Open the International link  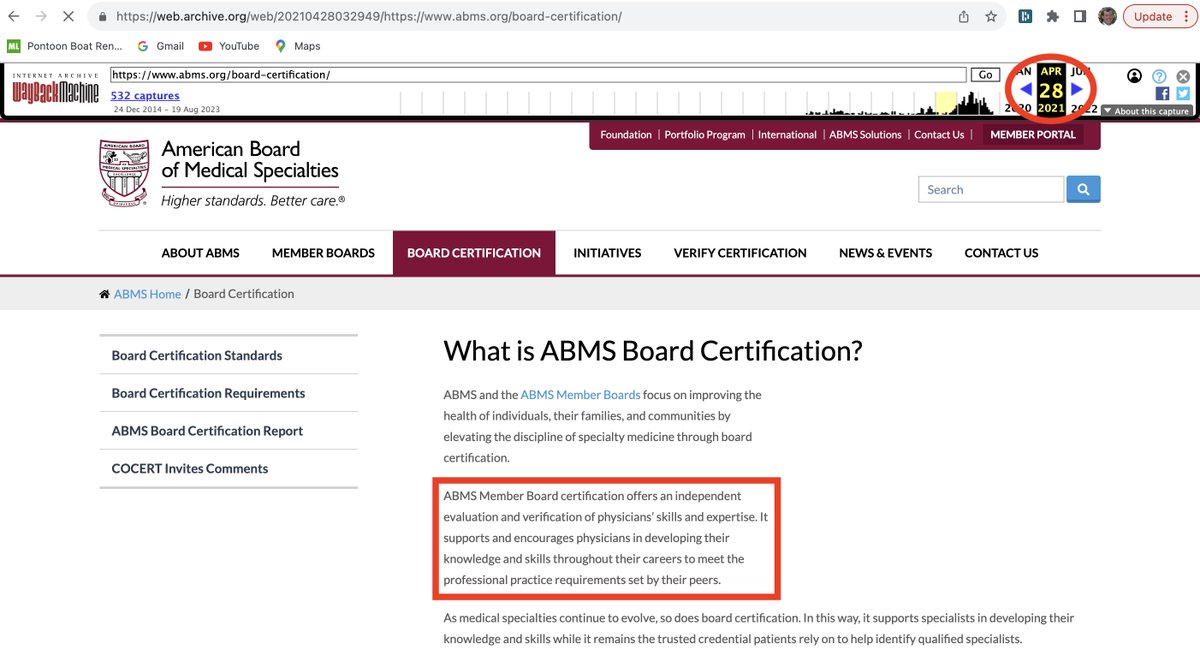click(787, 135)
